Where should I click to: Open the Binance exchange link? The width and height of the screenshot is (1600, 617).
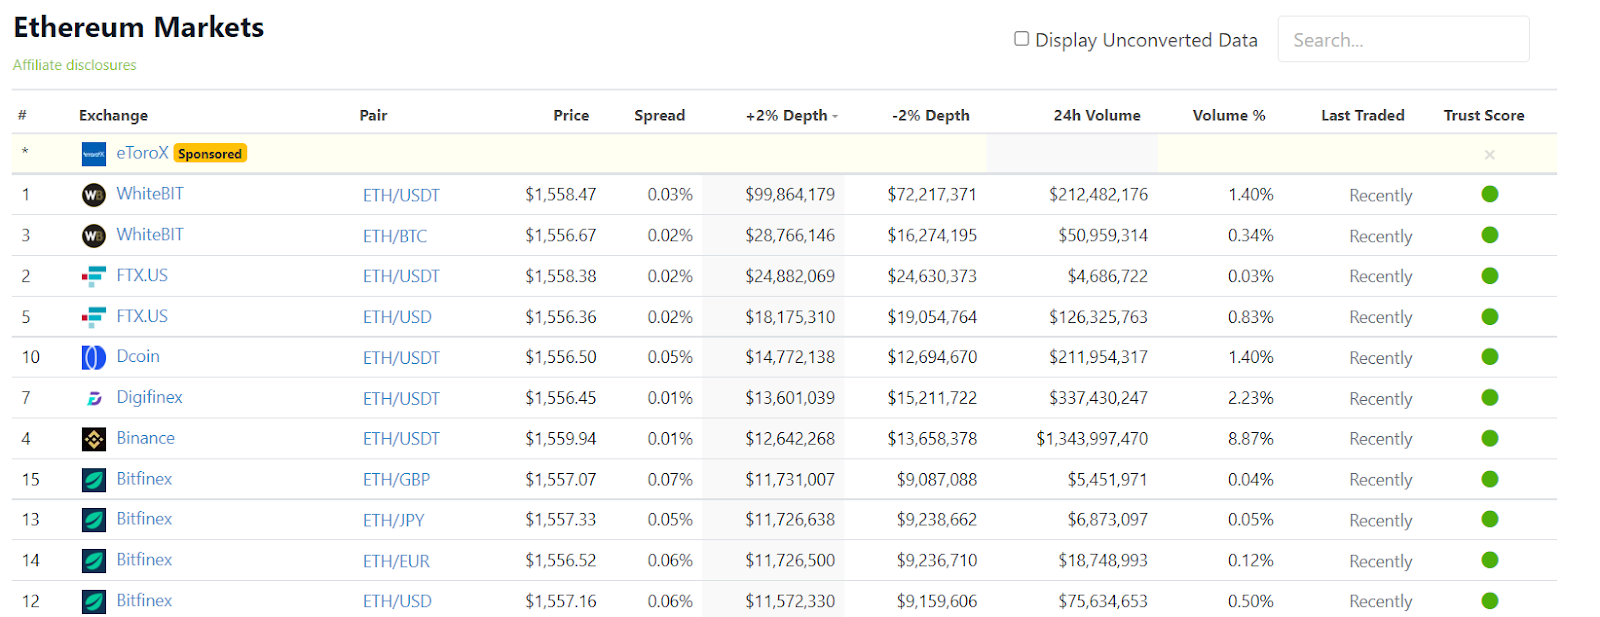pos(145,438)
